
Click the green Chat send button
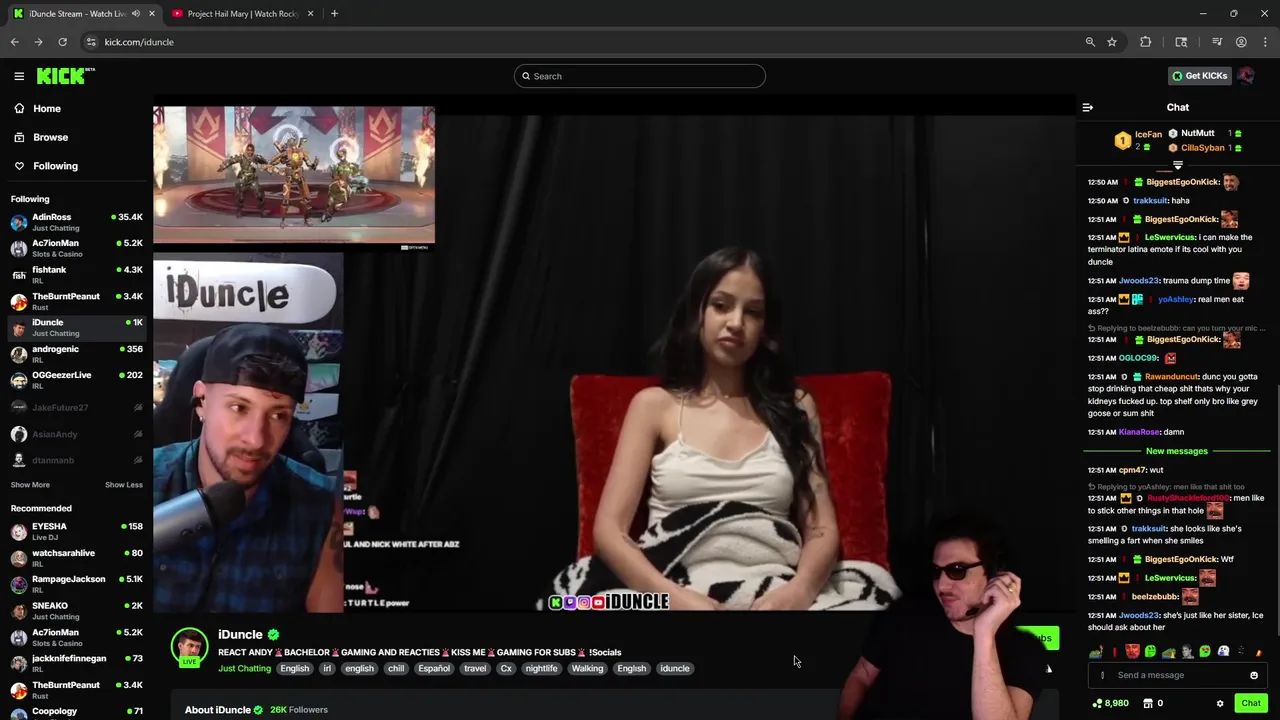tap(1251, 703)
